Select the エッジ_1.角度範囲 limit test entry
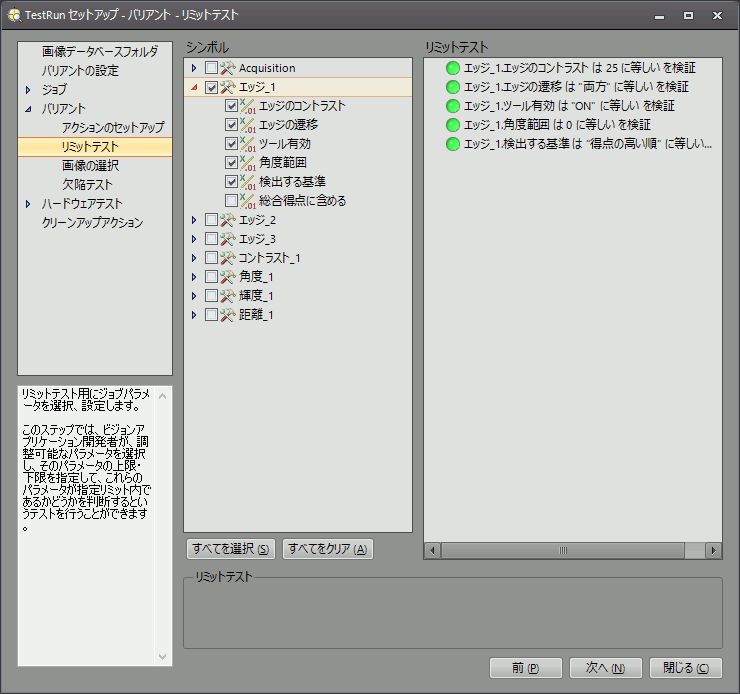The height and width of the screenshot is (694, 740). (x=557, y=125)
